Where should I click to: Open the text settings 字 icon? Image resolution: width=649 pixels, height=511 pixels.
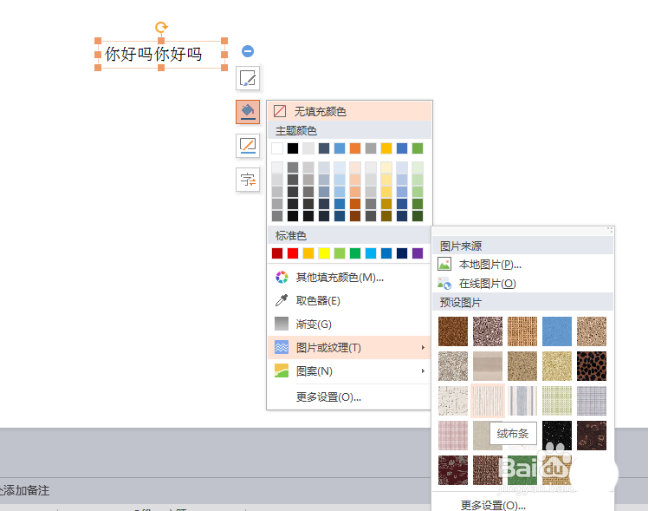tap(248, 180)
